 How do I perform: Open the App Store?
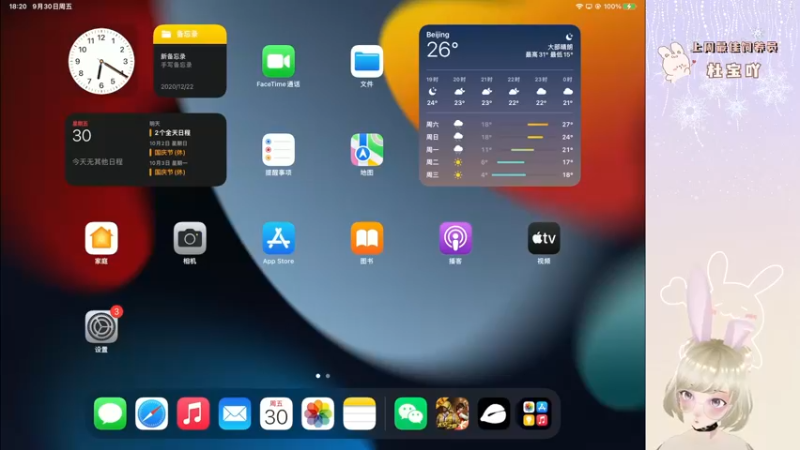(278, 238)
